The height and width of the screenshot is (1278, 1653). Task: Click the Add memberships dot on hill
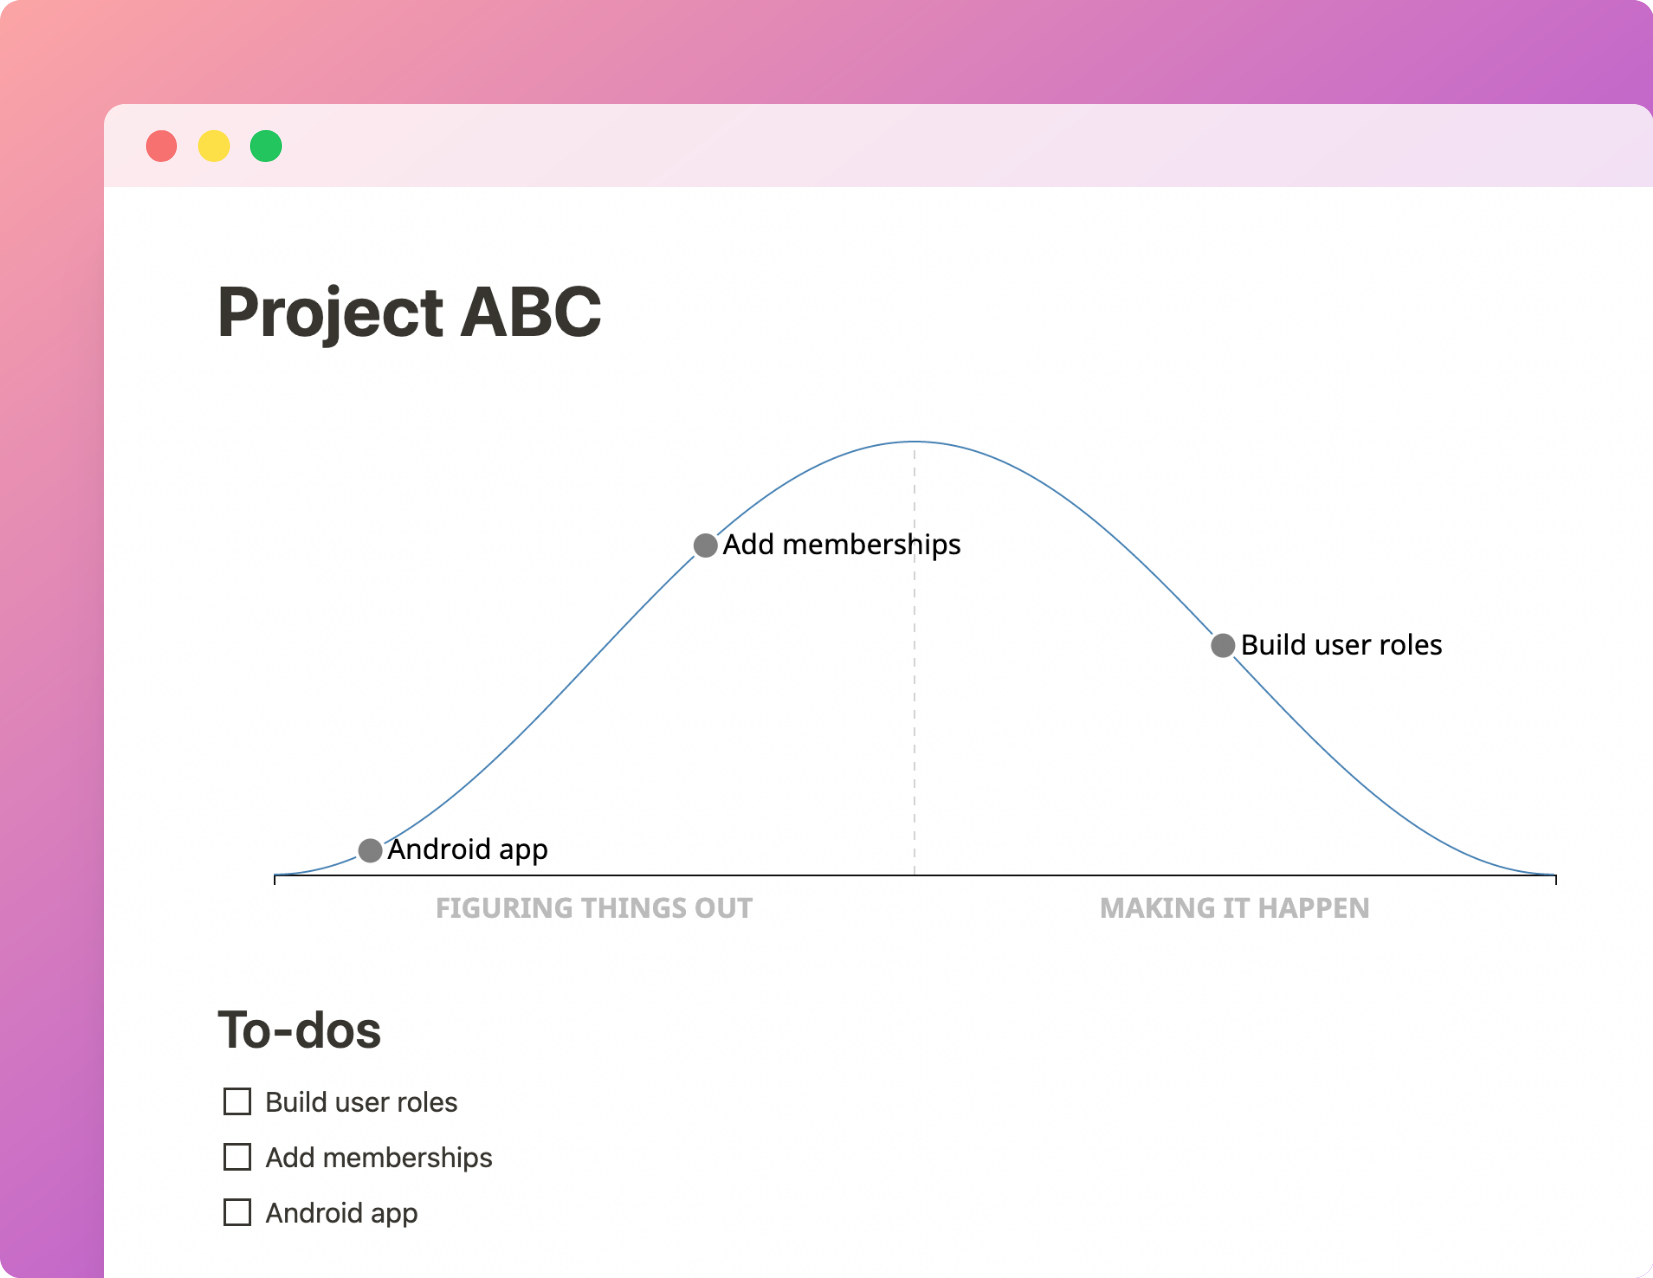point(705,545)
